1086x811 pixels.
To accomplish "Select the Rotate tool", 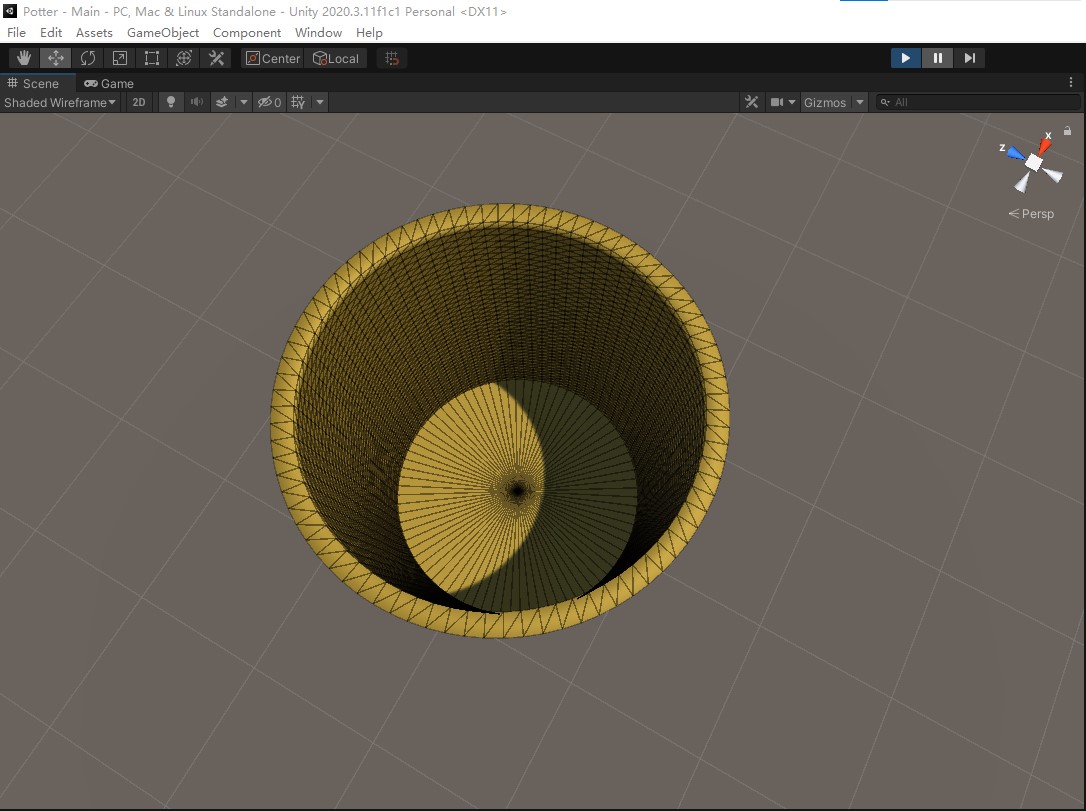I will (88, 58).
